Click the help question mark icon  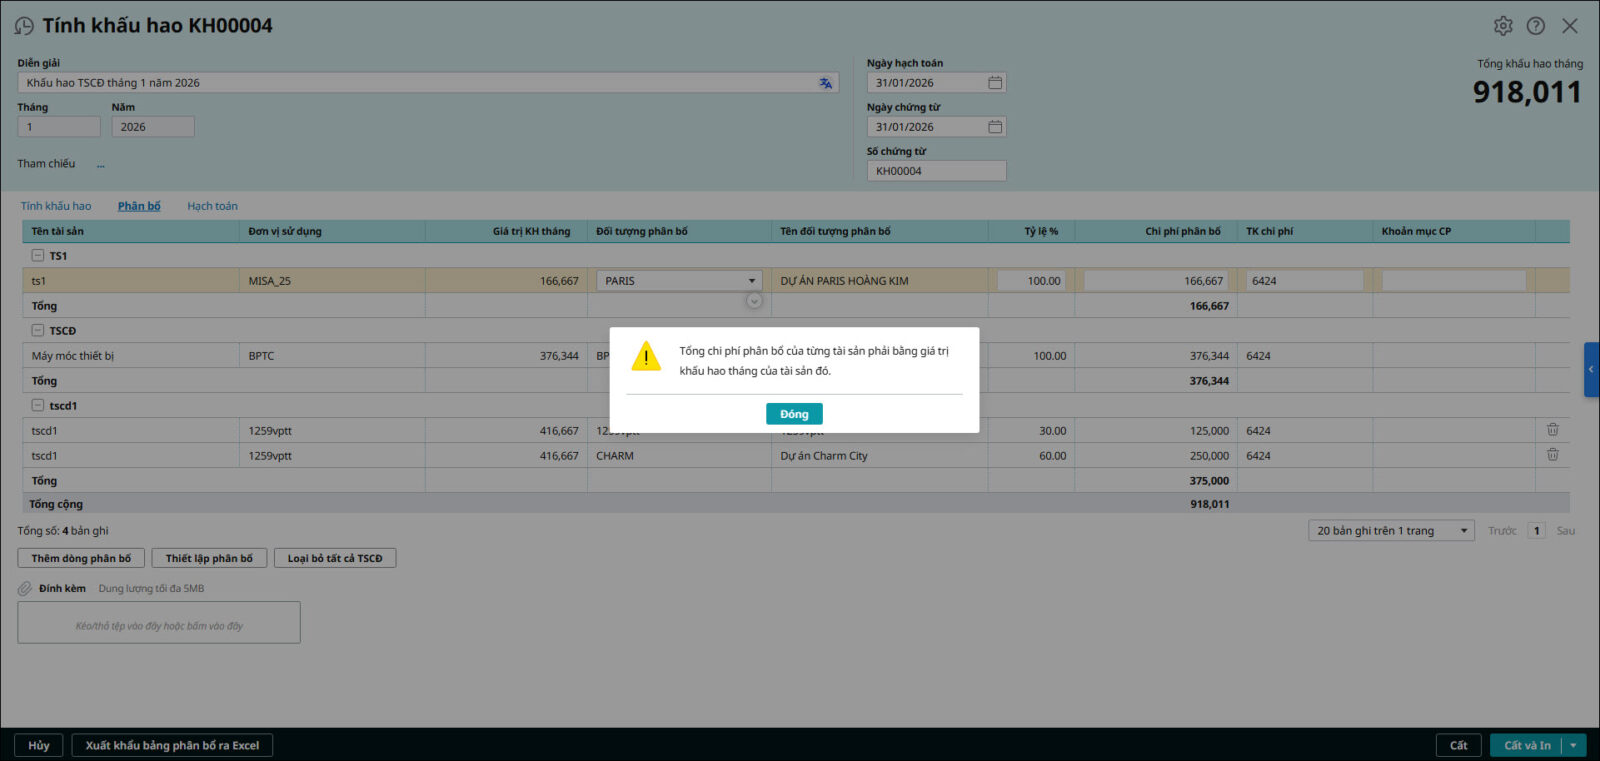click(1536, 26)
